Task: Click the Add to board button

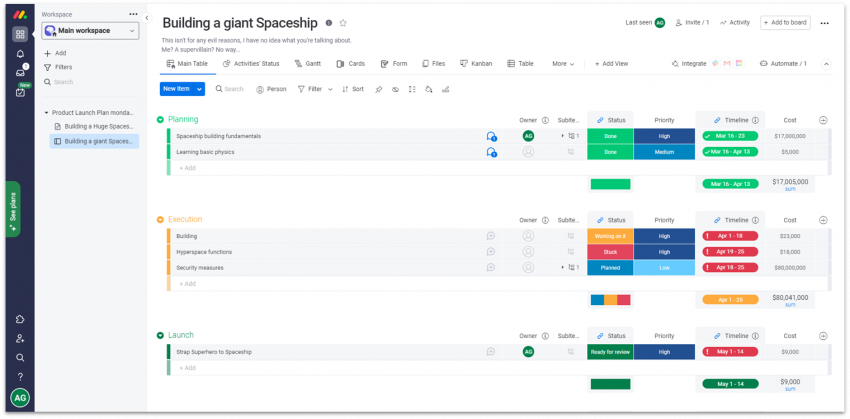Action: click(785, 22)
